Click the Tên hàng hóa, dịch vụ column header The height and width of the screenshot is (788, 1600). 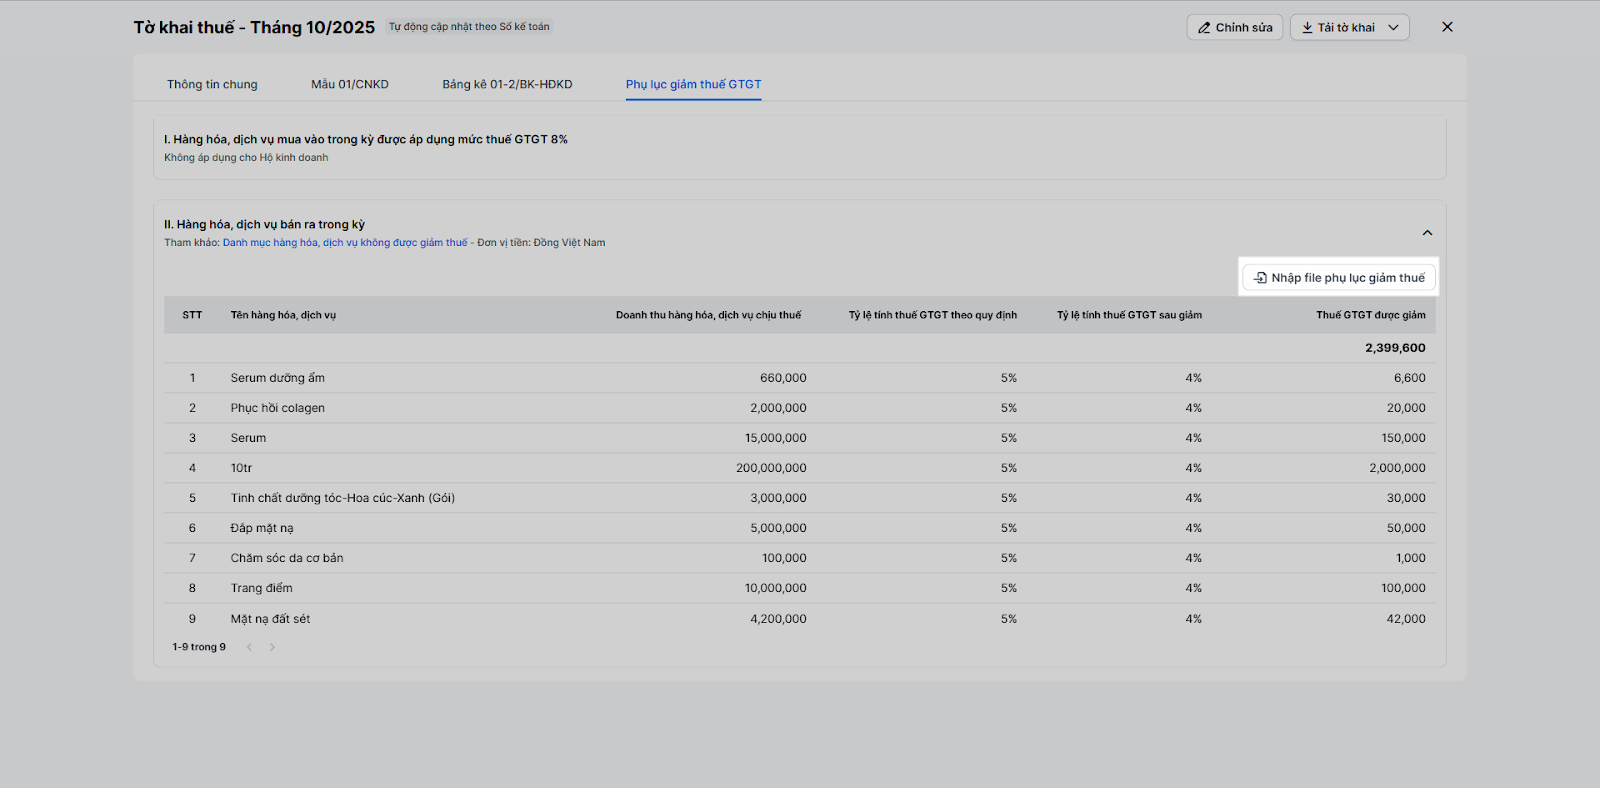coord(283,315)
